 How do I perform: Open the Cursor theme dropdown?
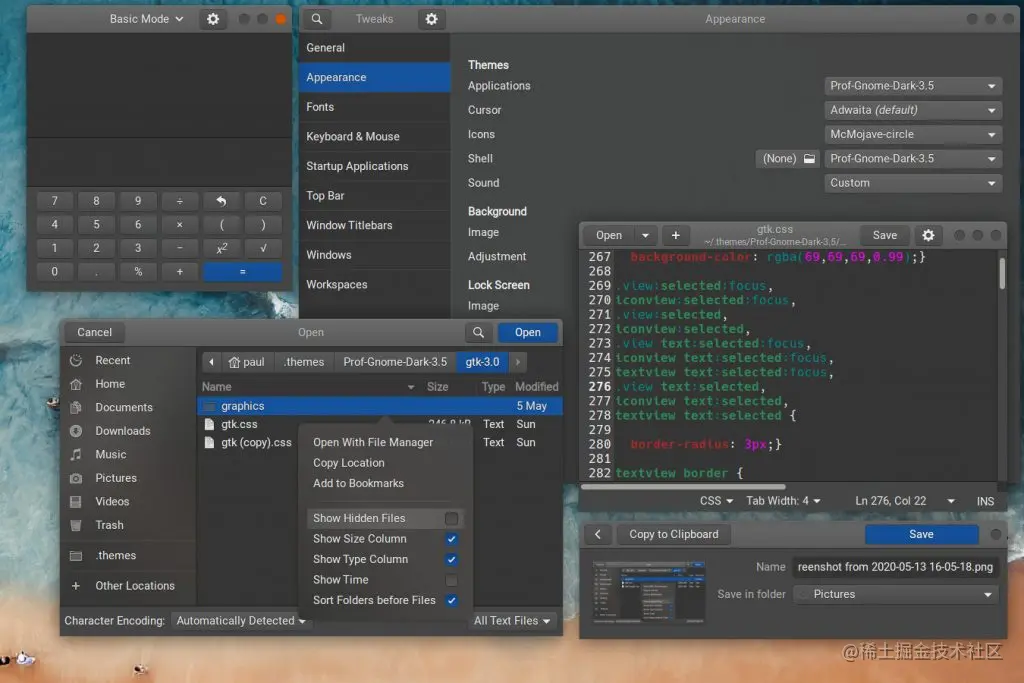[x=912, y=110]
